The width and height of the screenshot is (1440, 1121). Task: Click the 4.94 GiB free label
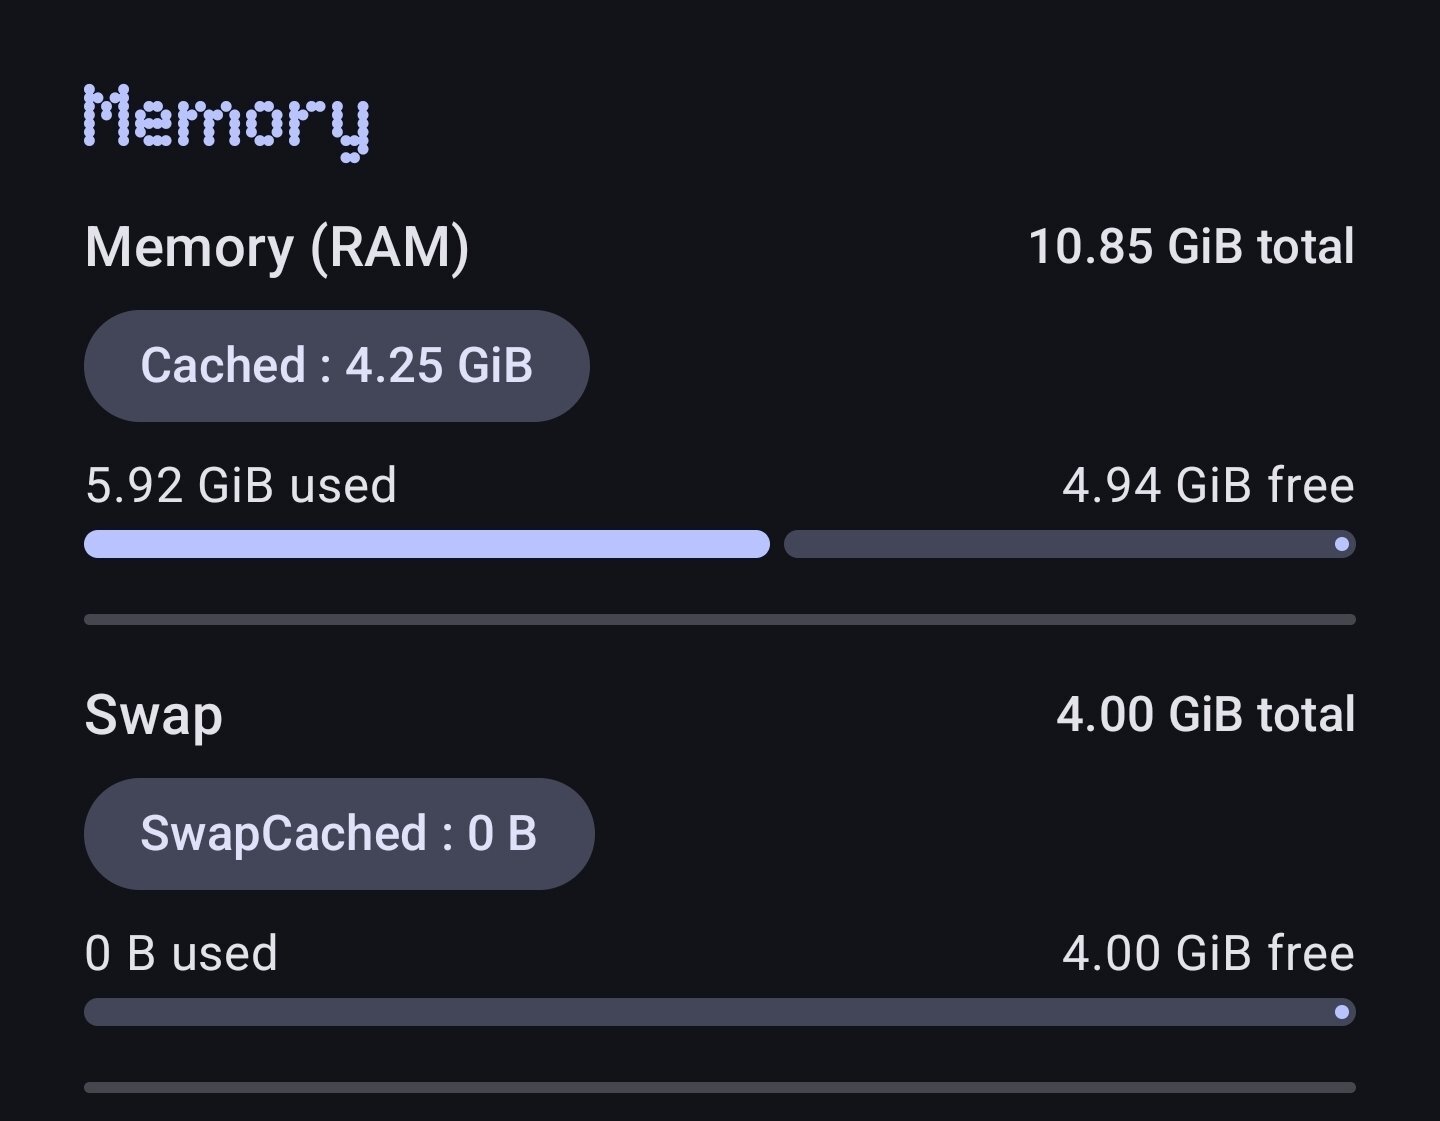click(1208, 485)
